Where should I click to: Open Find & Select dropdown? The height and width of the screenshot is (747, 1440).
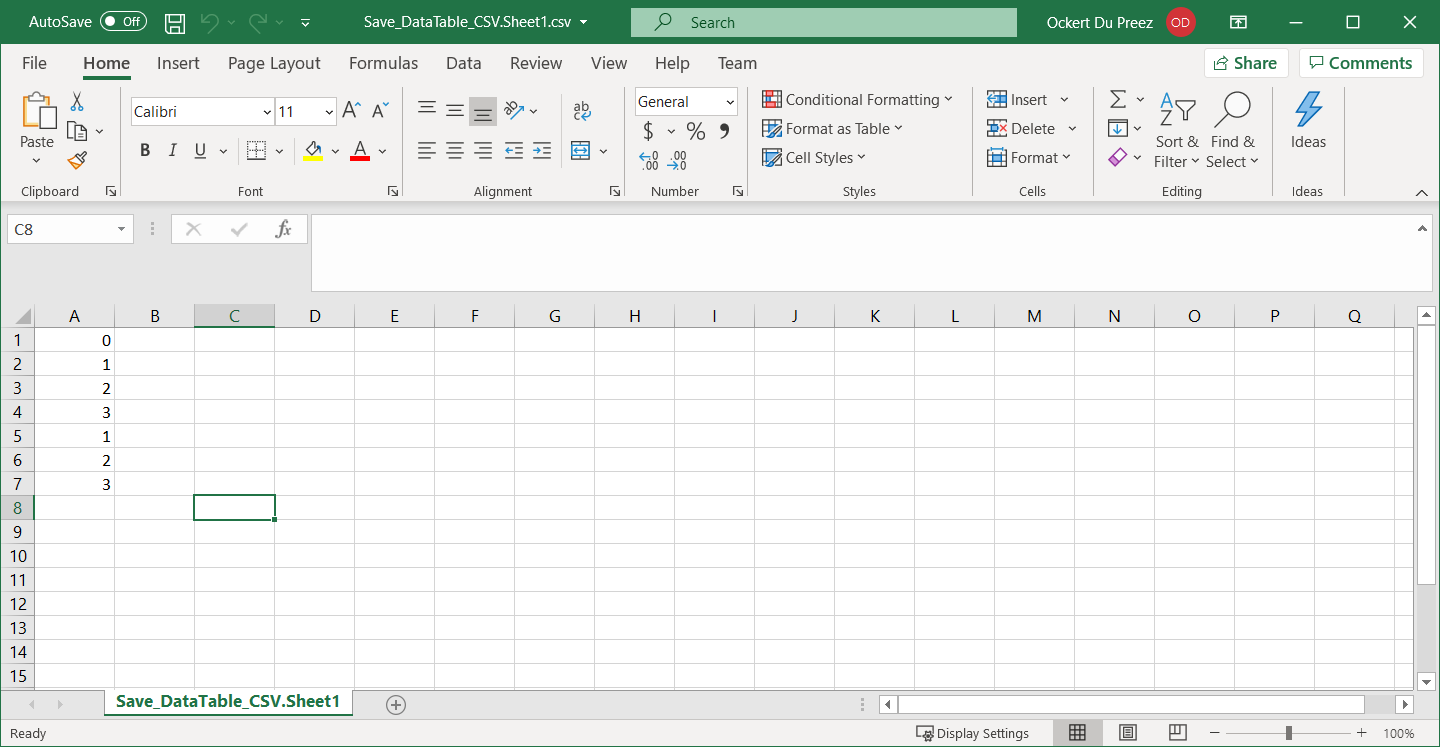[x=1232, y=131]
